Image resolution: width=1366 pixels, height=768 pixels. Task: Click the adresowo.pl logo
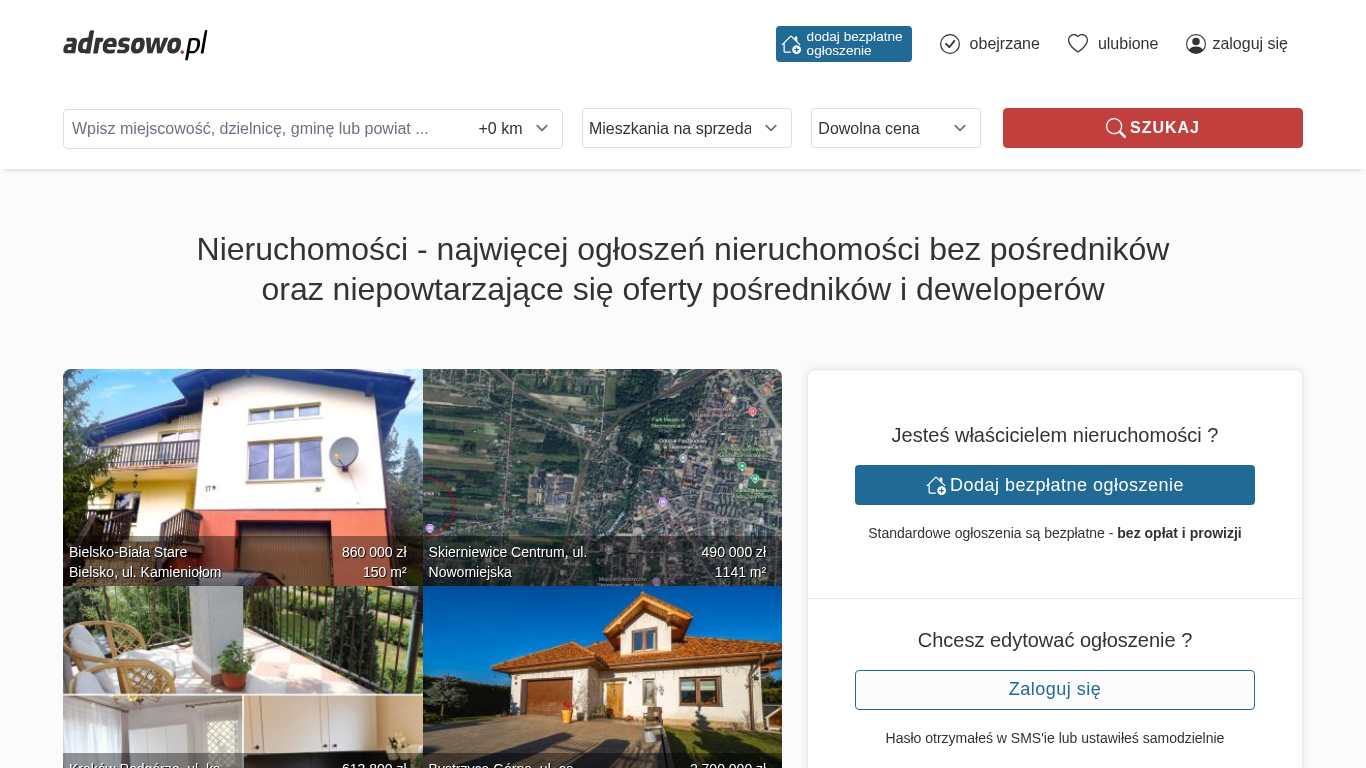pyautogui.click(x=135, y=44)
